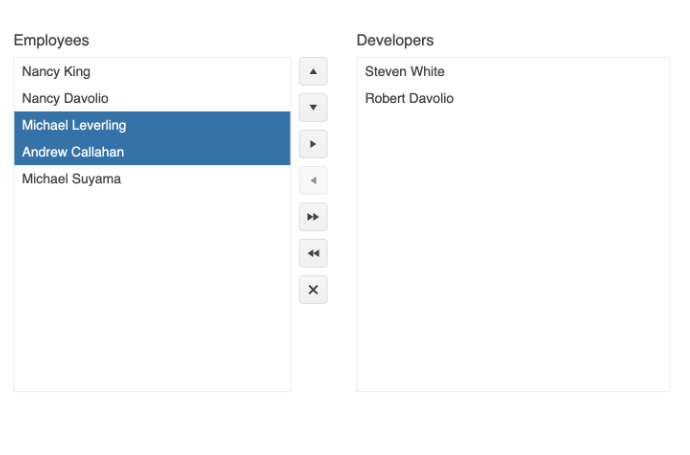Click the move down arrow button
Viewport: 690px width, 455px height.
coord(313,107)
